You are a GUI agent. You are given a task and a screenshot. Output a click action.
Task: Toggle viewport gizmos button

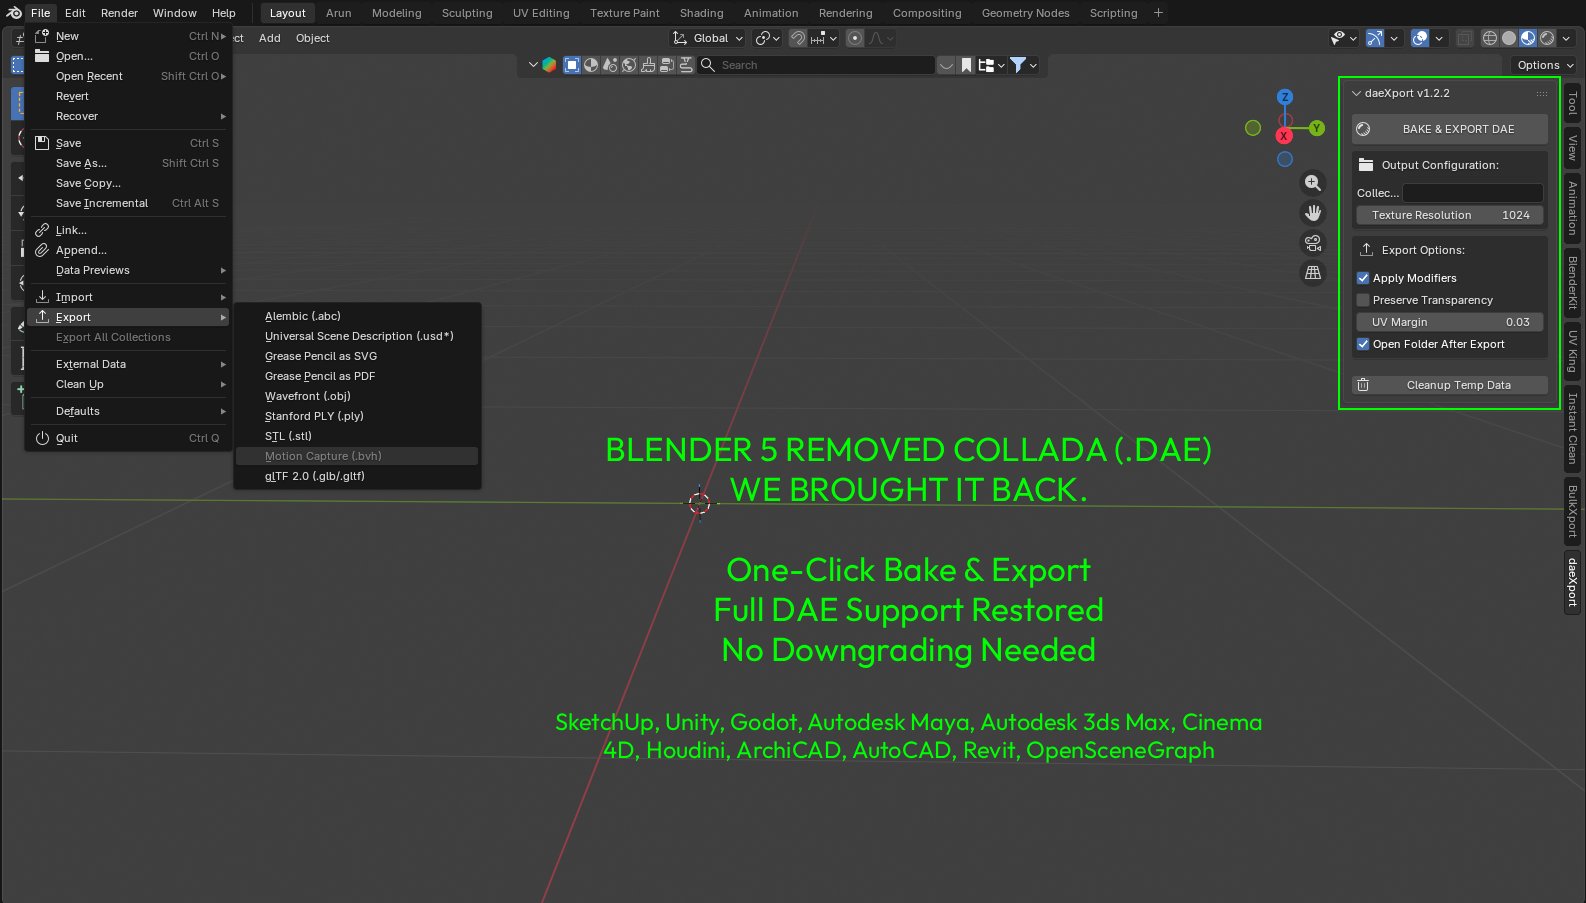pos(1375,38)
